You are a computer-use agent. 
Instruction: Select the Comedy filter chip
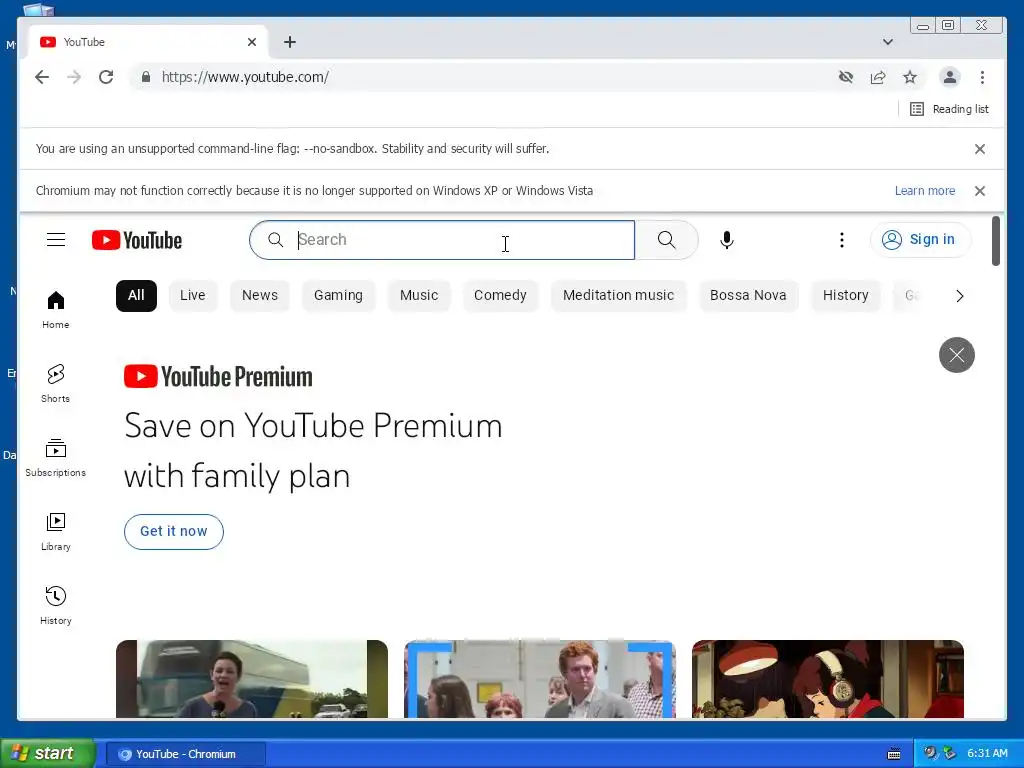(500, 295)
